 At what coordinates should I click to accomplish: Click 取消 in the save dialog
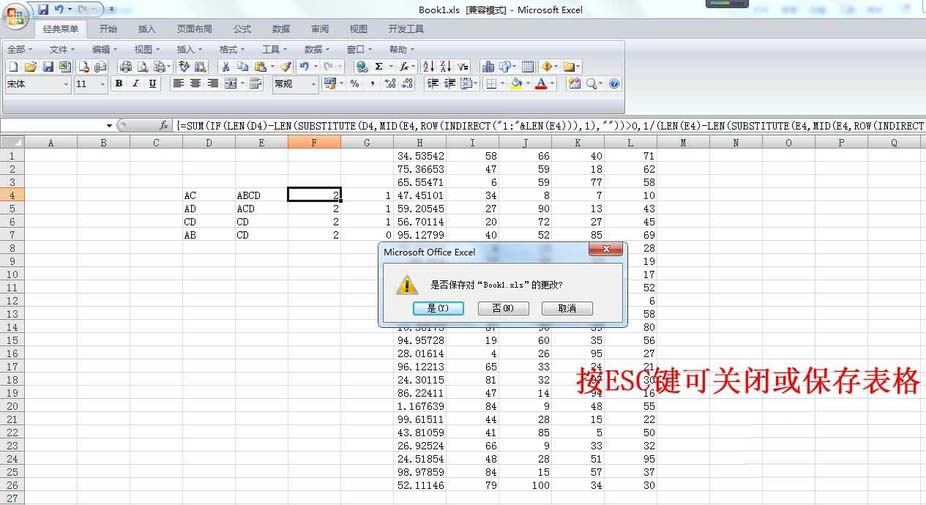click(567, 308)
